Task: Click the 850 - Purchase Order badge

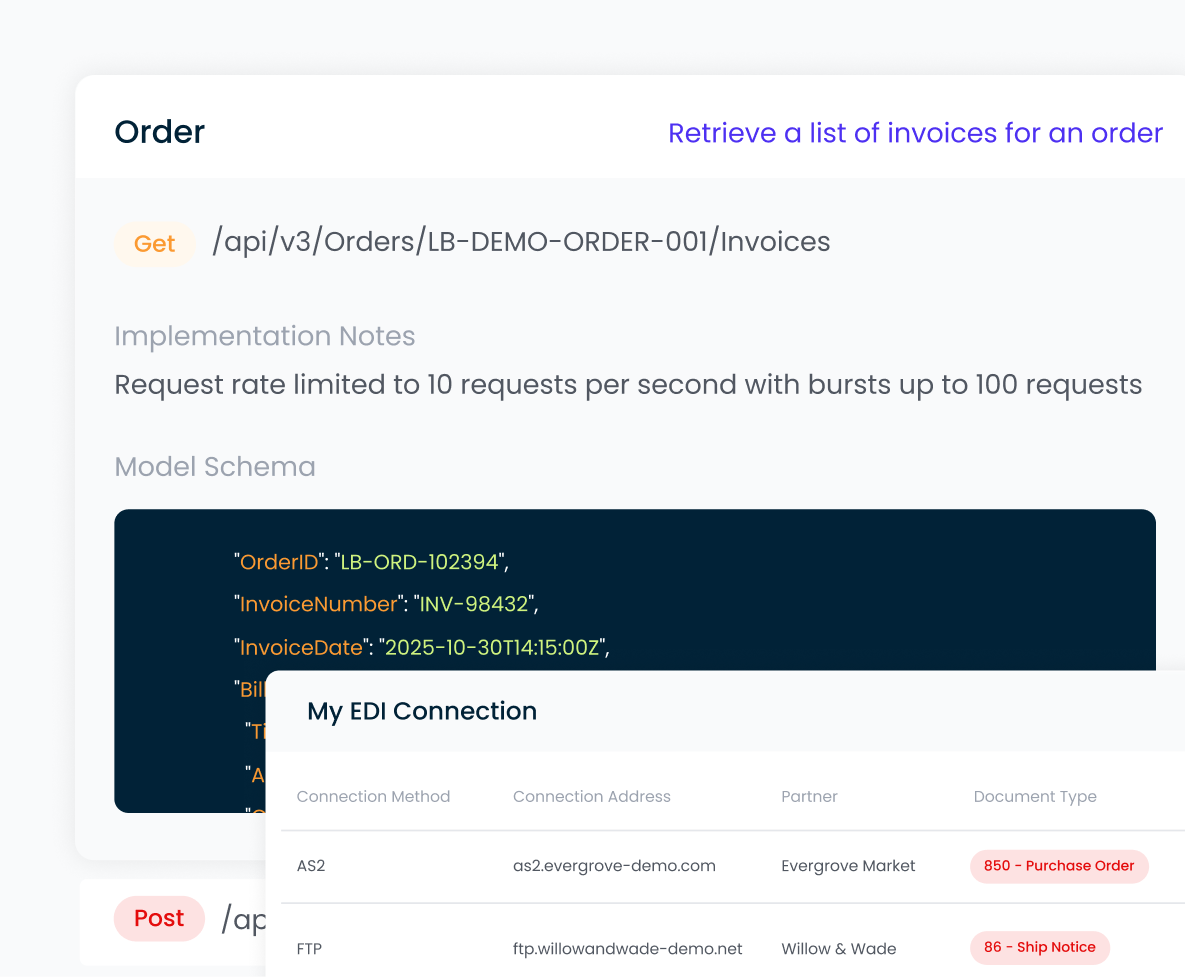Action: click(1059, 866)
